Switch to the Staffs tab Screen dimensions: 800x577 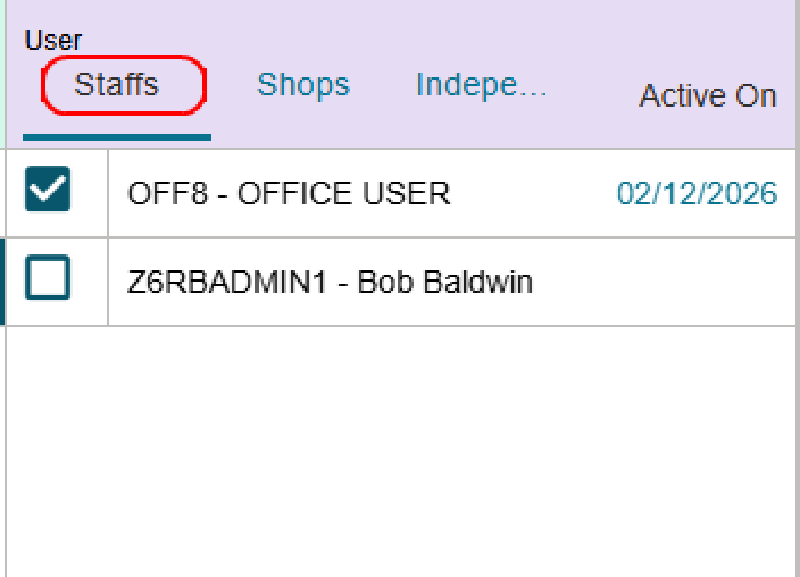click(x=117, y=85)
